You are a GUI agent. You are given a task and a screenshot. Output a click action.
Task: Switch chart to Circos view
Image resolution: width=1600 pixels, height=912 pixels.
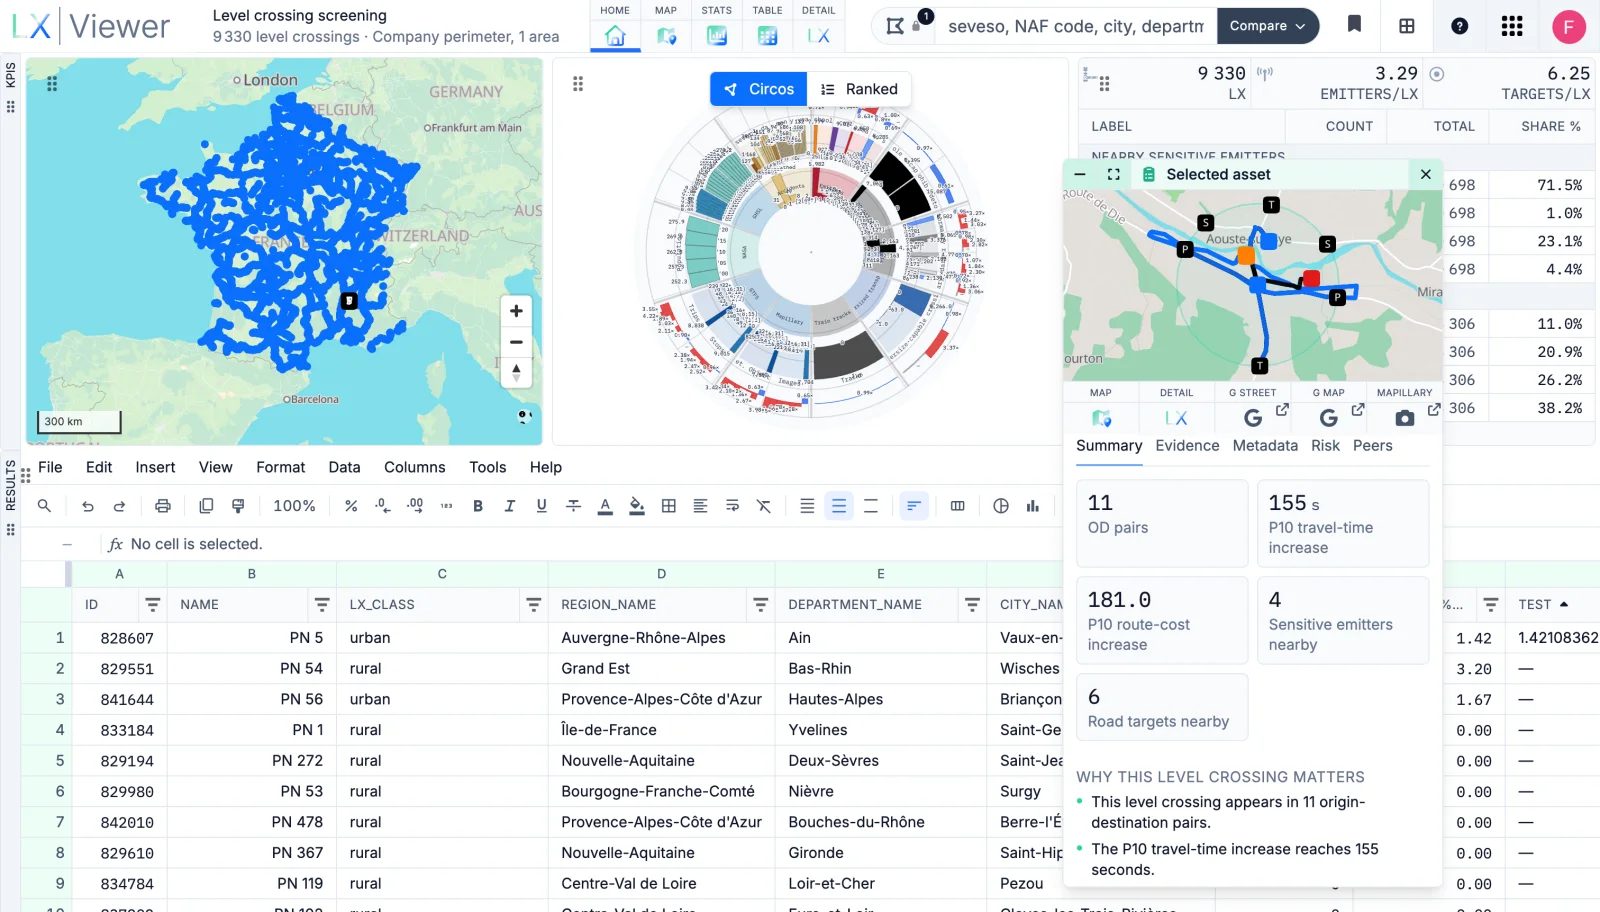[759, 89]
